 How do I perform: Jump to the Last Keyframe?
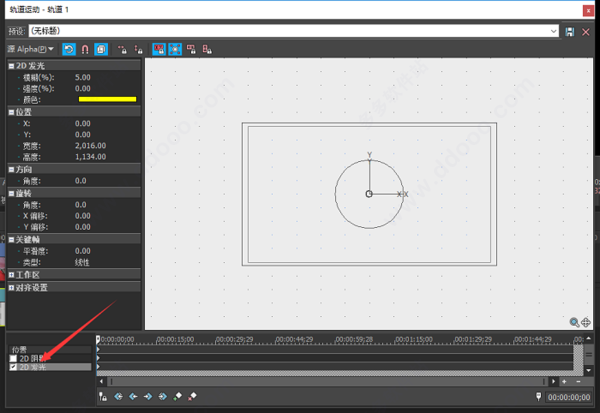[163, 397]
